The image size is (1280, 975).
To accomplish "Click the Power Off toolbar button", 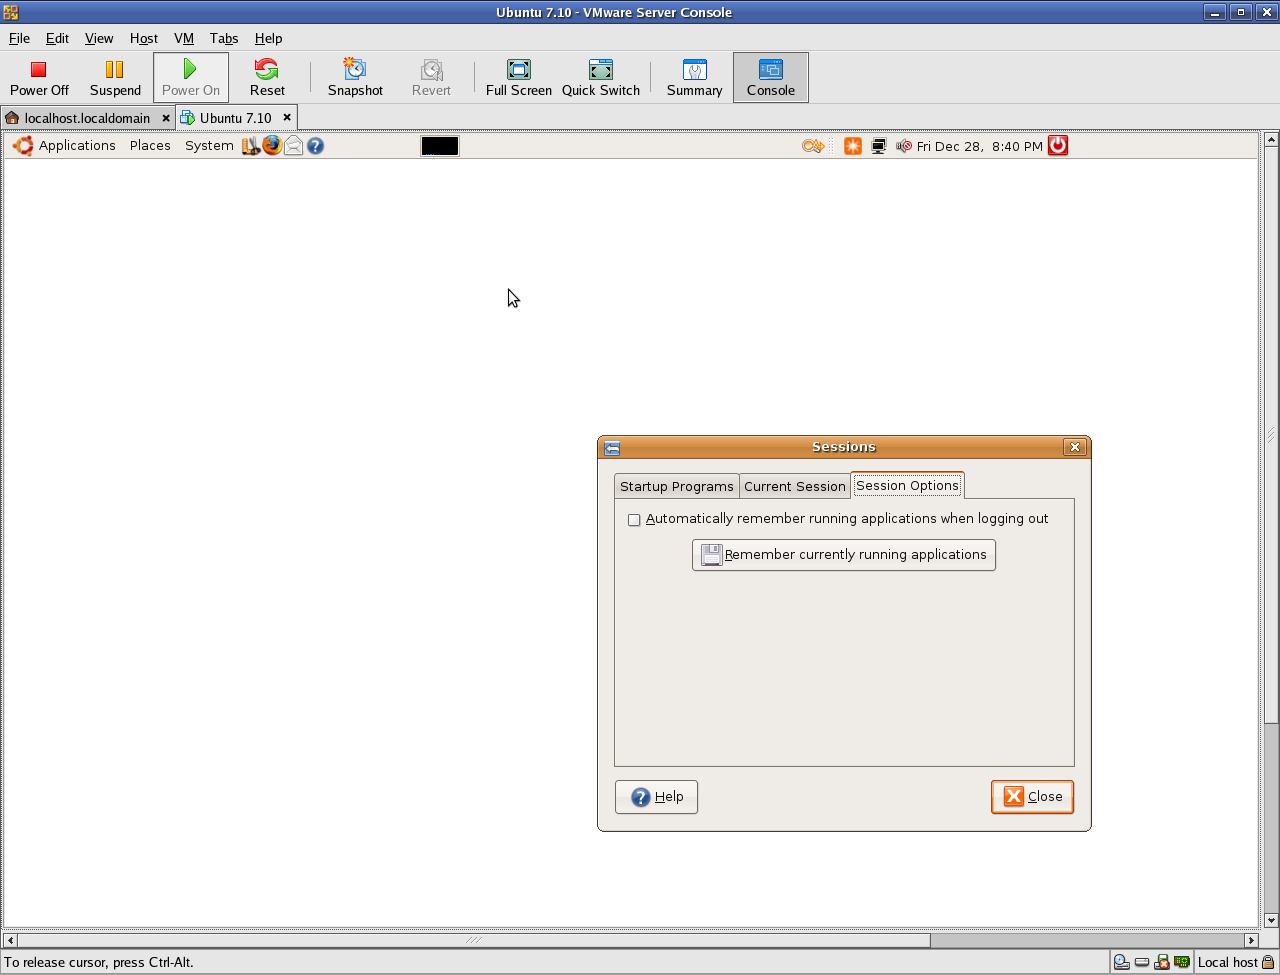I will click(x=39, y=78).
